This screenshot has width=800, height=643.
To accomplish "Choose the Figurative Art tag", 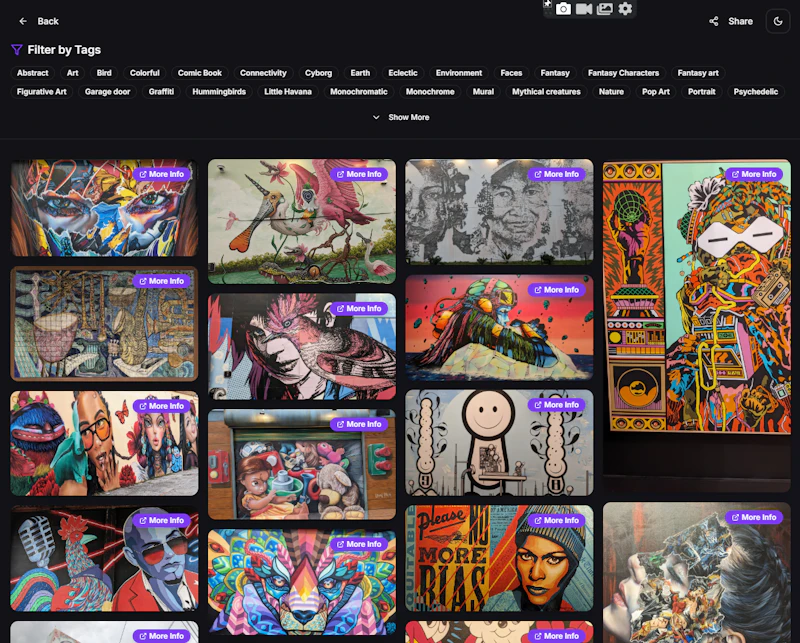I will (42, 92).
